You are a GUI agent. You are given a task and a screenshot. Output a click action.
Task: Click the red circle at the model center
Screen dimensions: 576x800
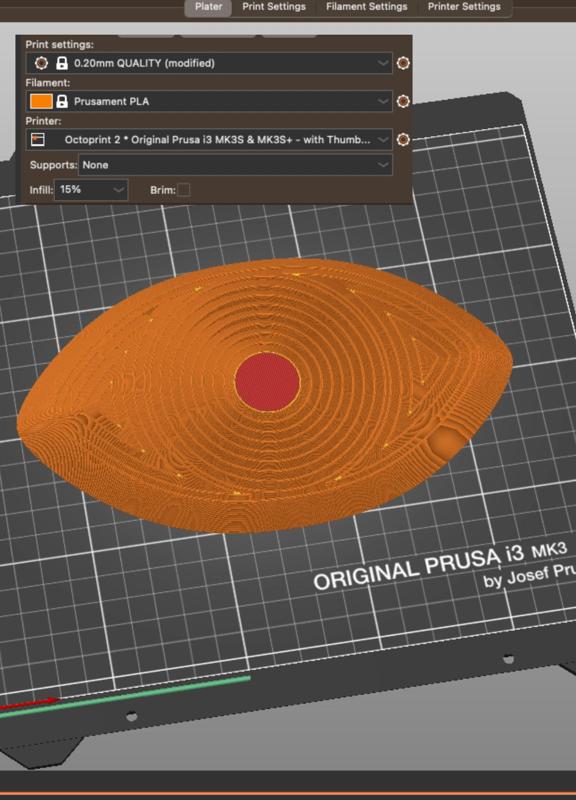[x=267, y=381]
